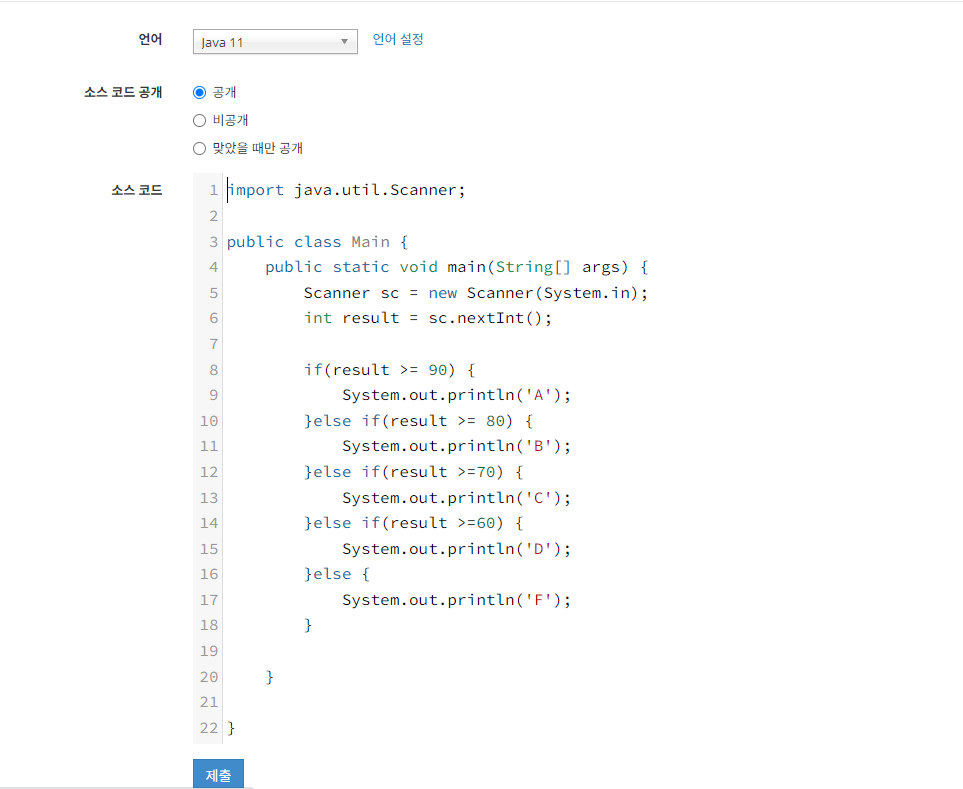Click line number 22 in the gutter

(209, 728)
